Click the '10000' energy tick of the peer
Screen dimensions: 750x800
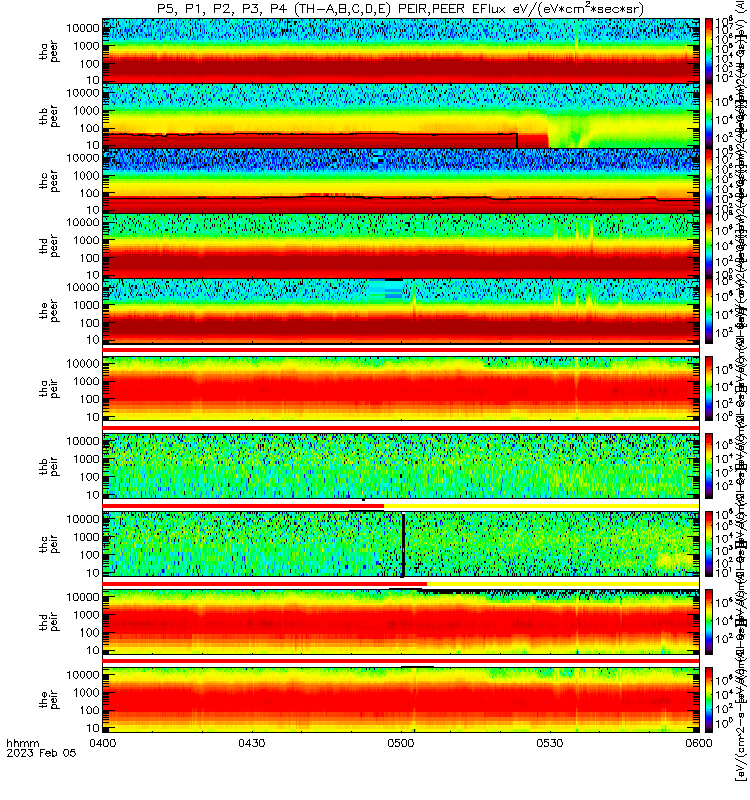(x=83, y=287)
